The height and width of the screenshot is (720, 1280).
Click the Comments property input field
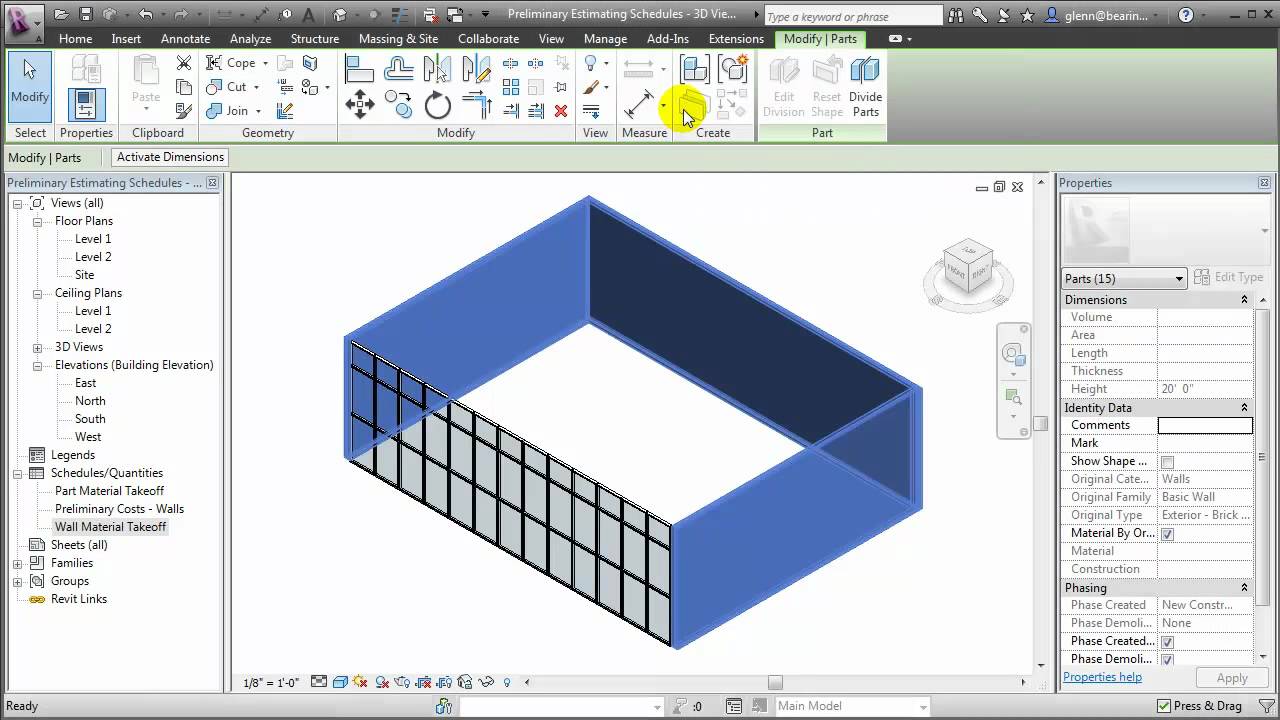pyautogui.click(x=1205, y=425)
